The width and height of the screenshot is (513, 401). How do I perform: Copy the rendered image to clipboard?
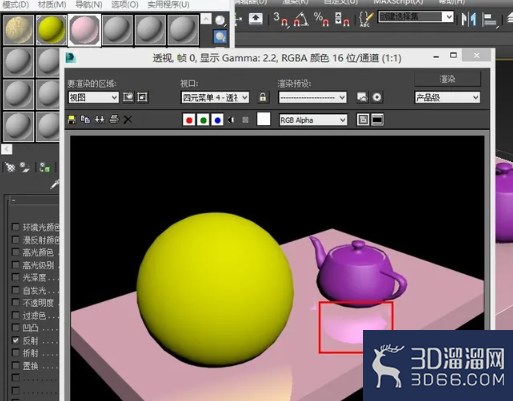(x=85, y=119)
